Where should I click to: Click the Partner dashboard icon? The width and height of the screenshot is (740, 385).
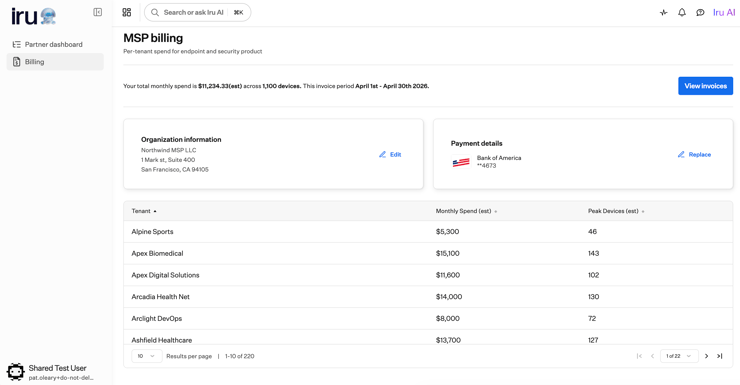click(17, 44)
